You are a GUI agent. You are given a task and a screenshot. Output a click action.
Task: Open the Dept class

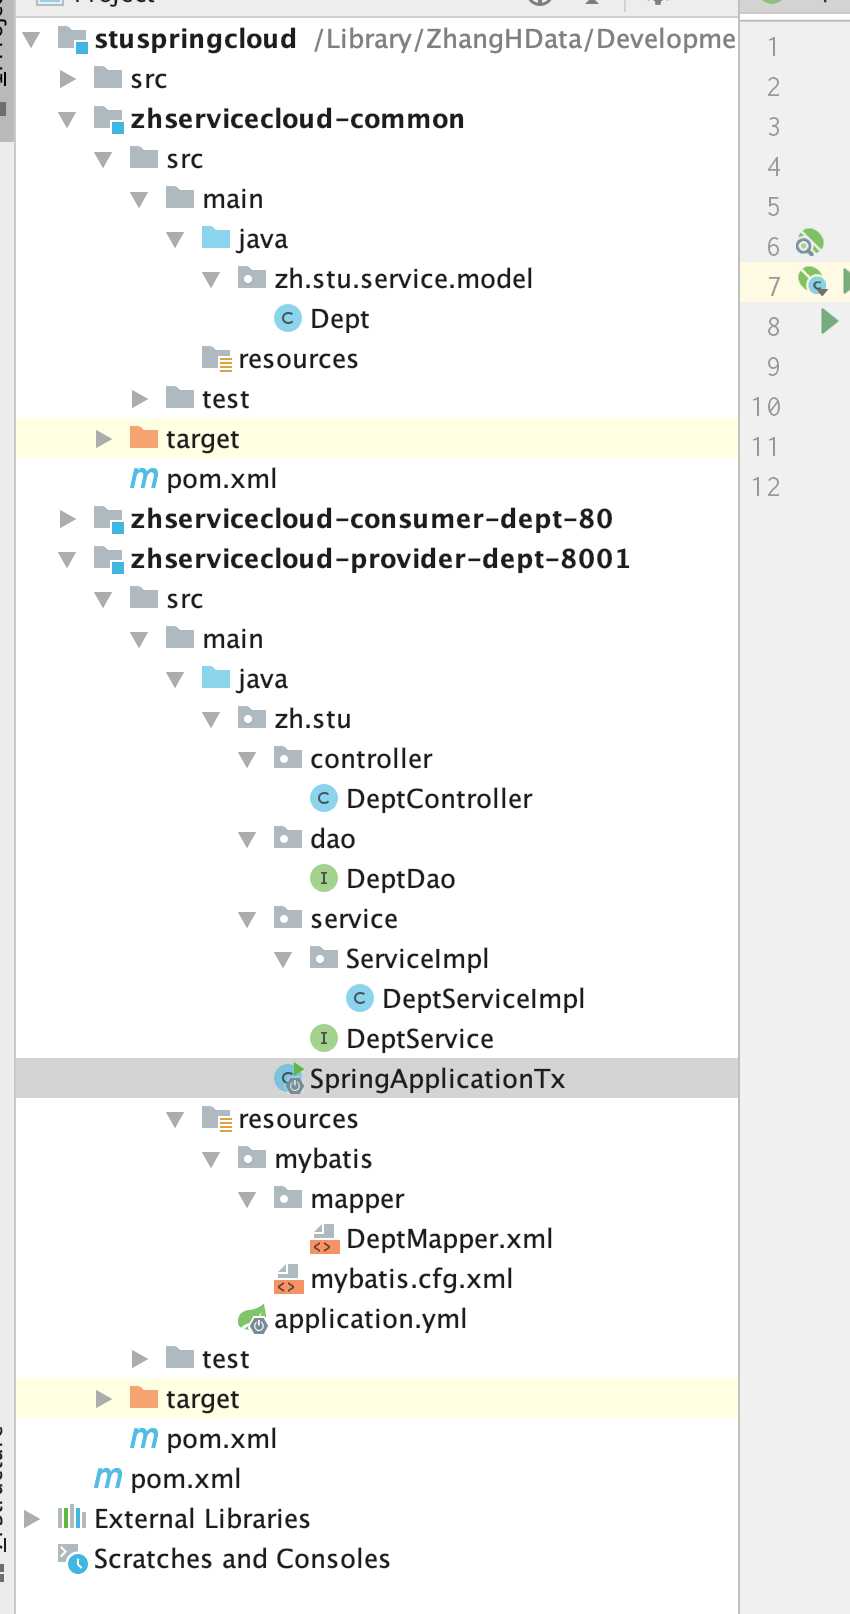[x=339, y=319]
